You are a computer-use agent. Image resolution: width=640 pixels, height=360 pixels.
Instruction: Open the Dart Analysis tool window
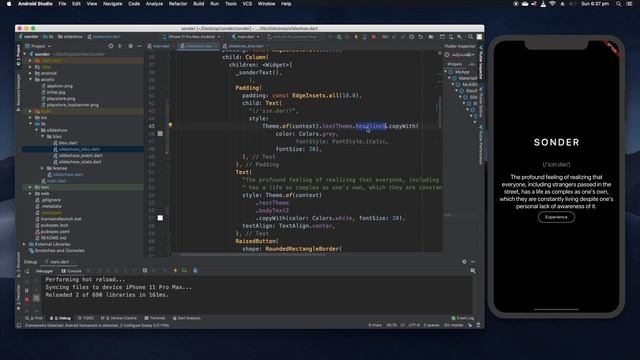[187, 318]
